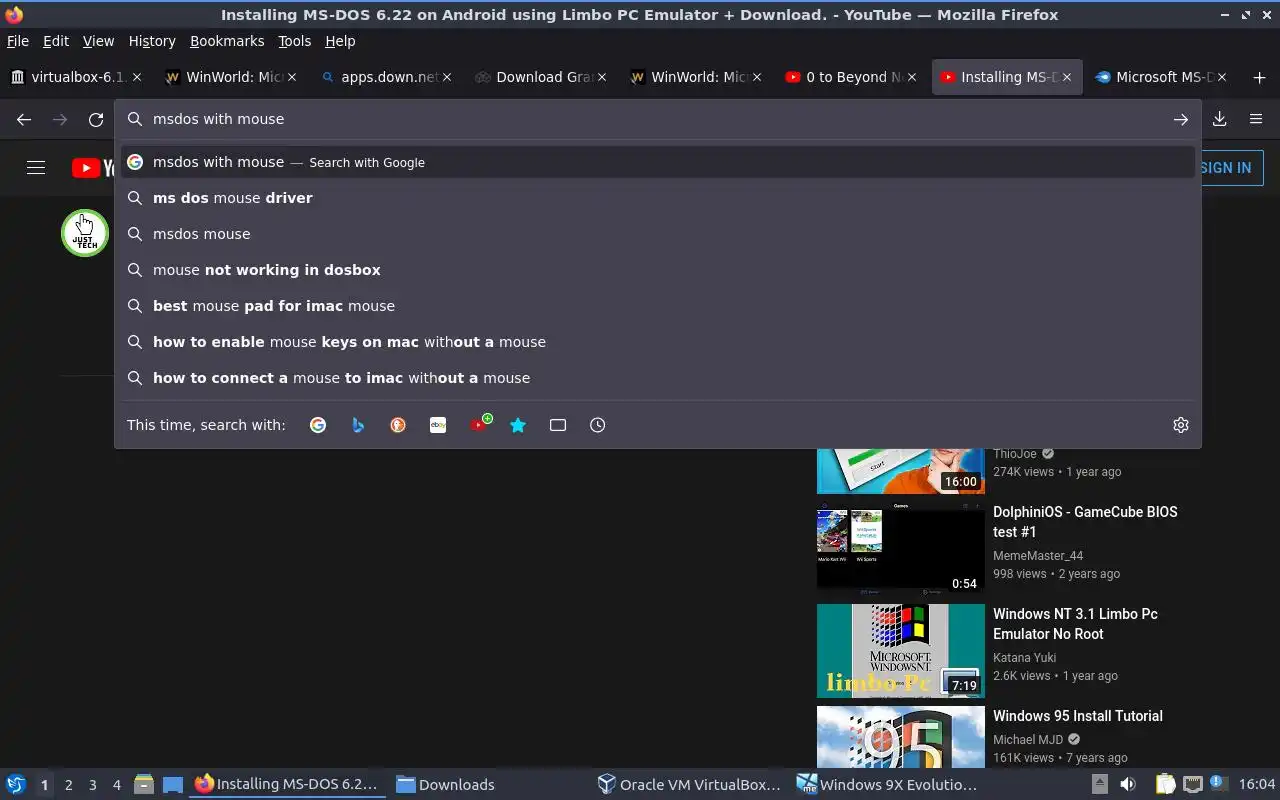Search this time with eBay icon
The width and height of the screenshot is (1280, 800).
(438, 425)
